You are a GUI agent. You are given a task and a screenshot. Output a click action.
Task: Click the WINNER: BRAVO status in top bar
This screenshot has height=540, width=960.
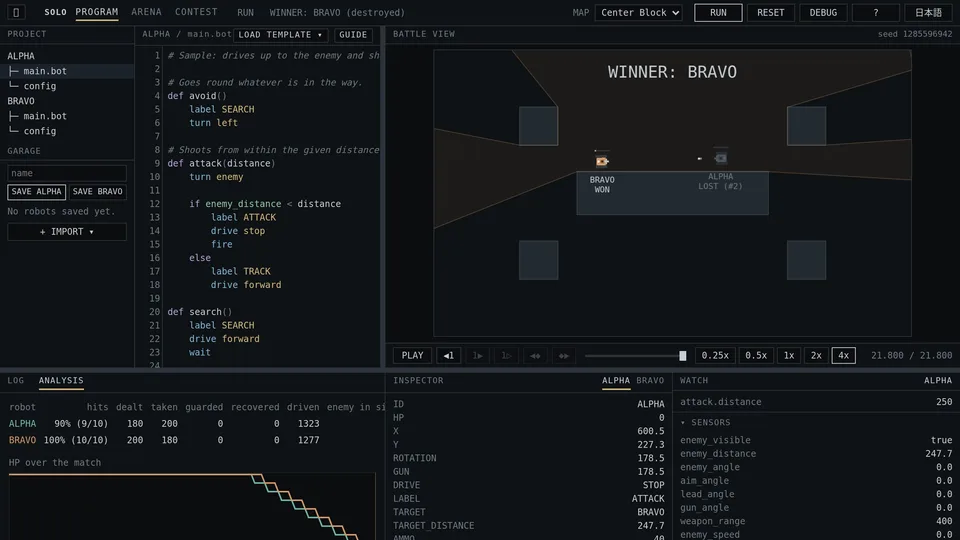point(337,12)
